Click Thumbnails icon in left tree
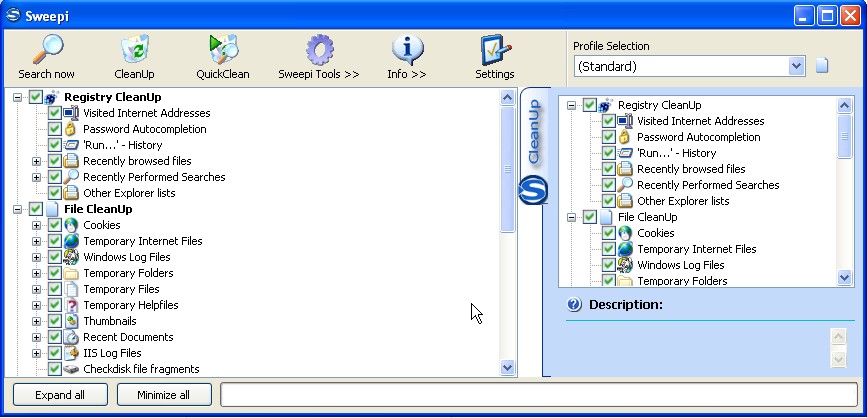 [71, 322]
